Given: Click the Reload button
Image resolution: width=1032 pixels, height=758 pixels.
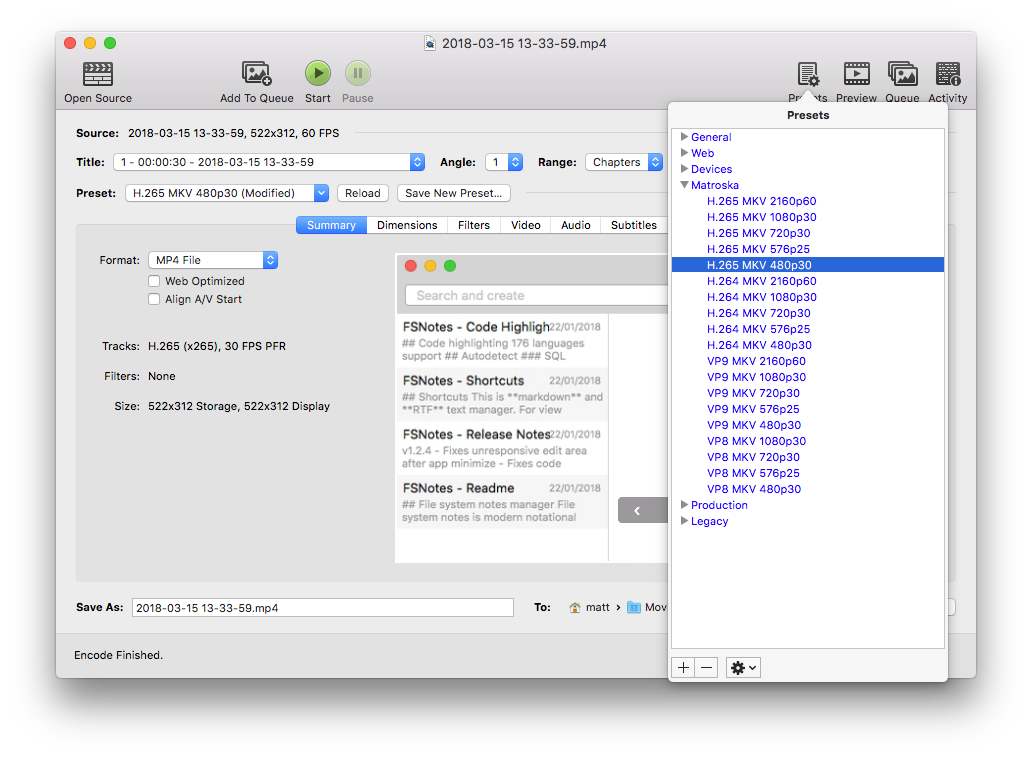Looking at the screenshot, I should pyautogui.click(x=363, y=193).
